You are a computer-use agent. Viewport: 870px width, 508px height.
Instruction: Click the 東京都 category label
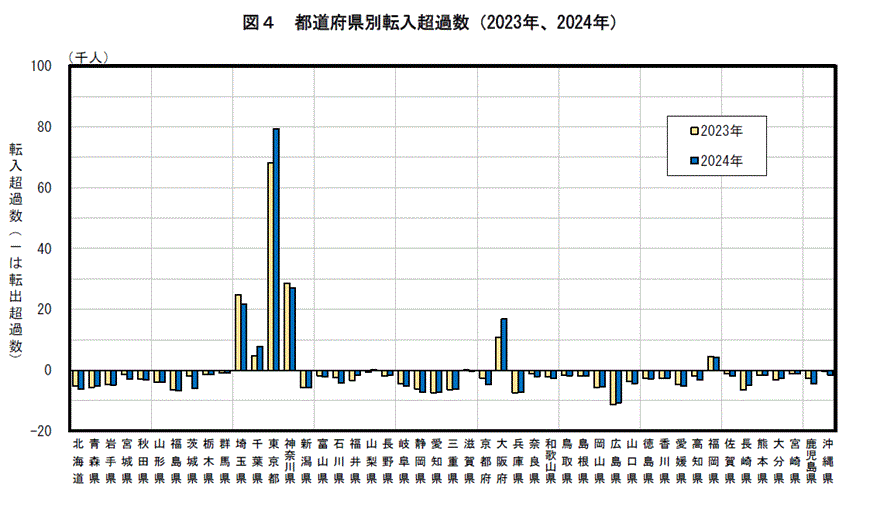click(x=273, y=462)
